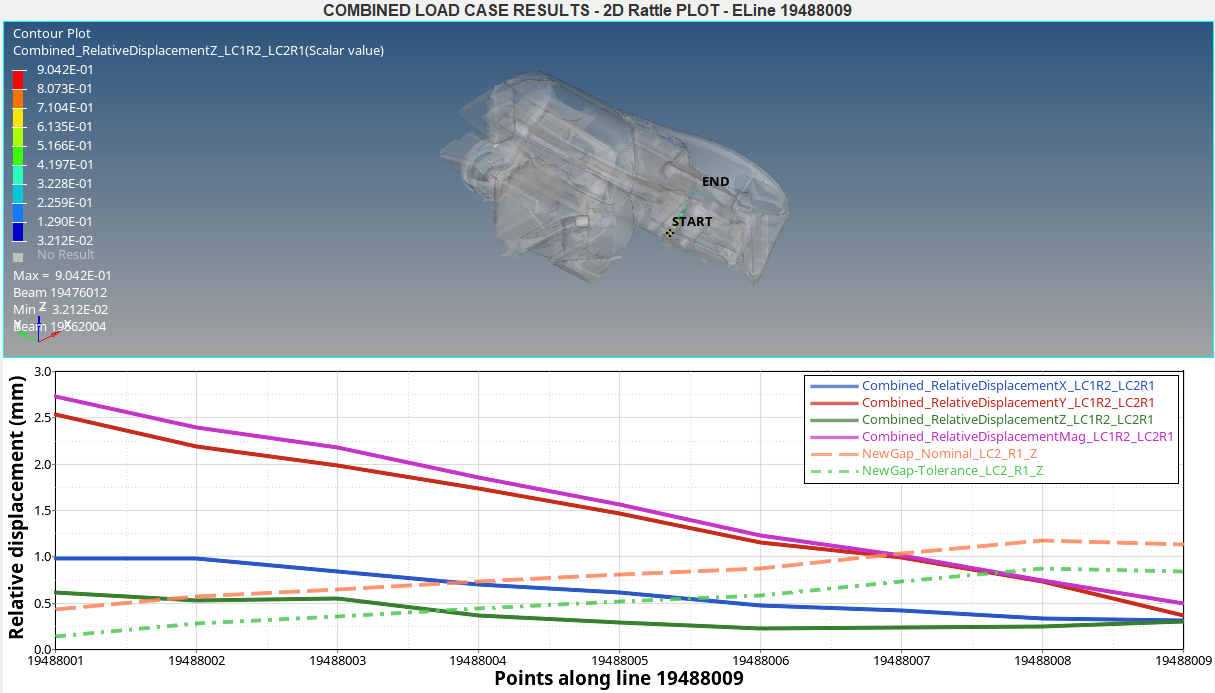Click legend value 4.197E-01
The image size is (1215, 693).
[65, 164]
